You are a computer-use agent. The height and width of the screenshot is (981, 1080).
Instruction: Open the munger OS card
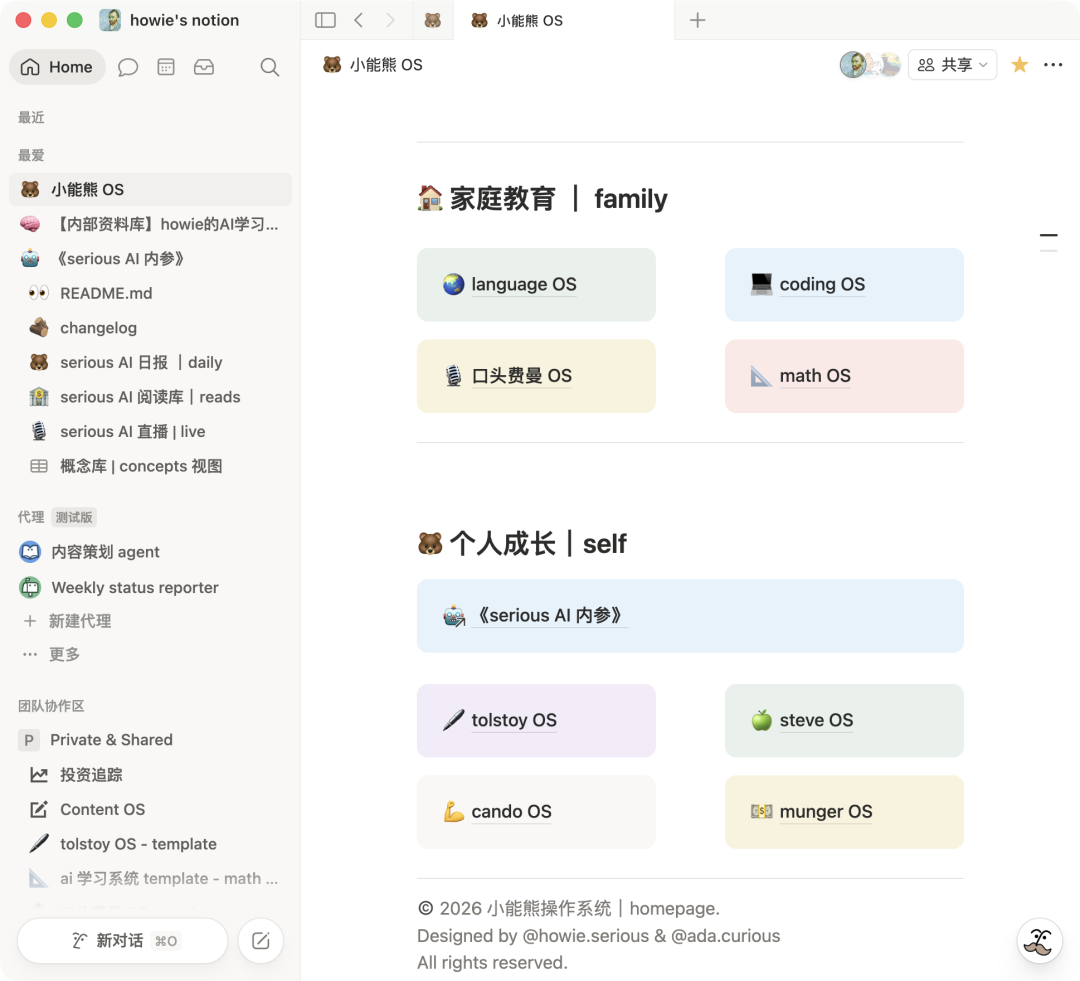point(844,812)
